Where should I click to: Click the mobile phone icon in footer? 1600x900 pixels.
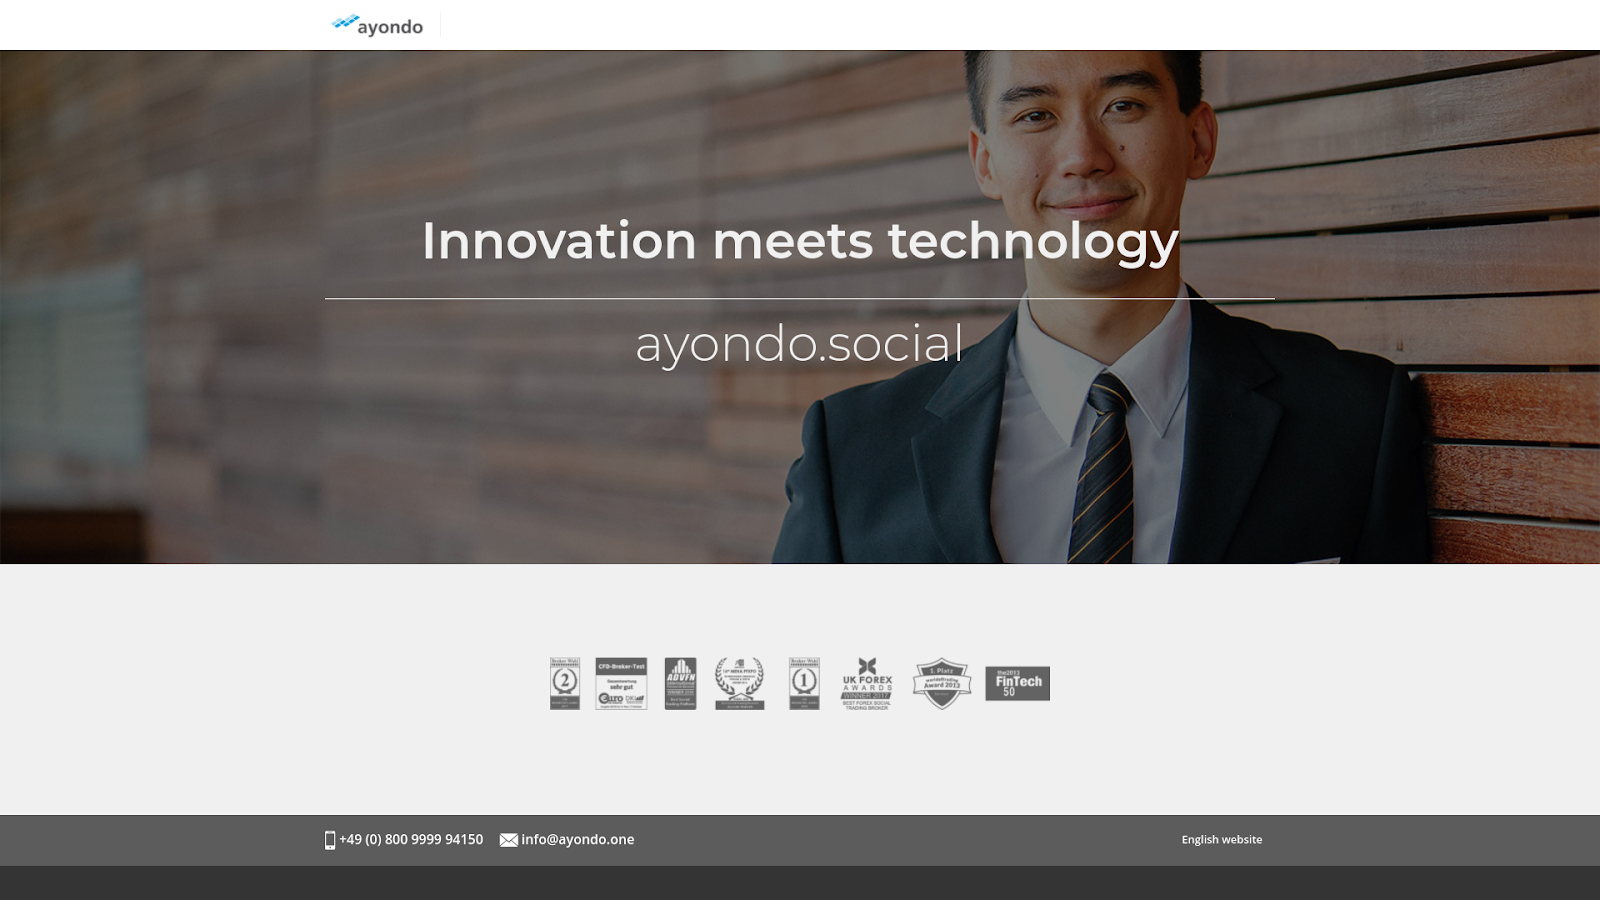point(330,840)
